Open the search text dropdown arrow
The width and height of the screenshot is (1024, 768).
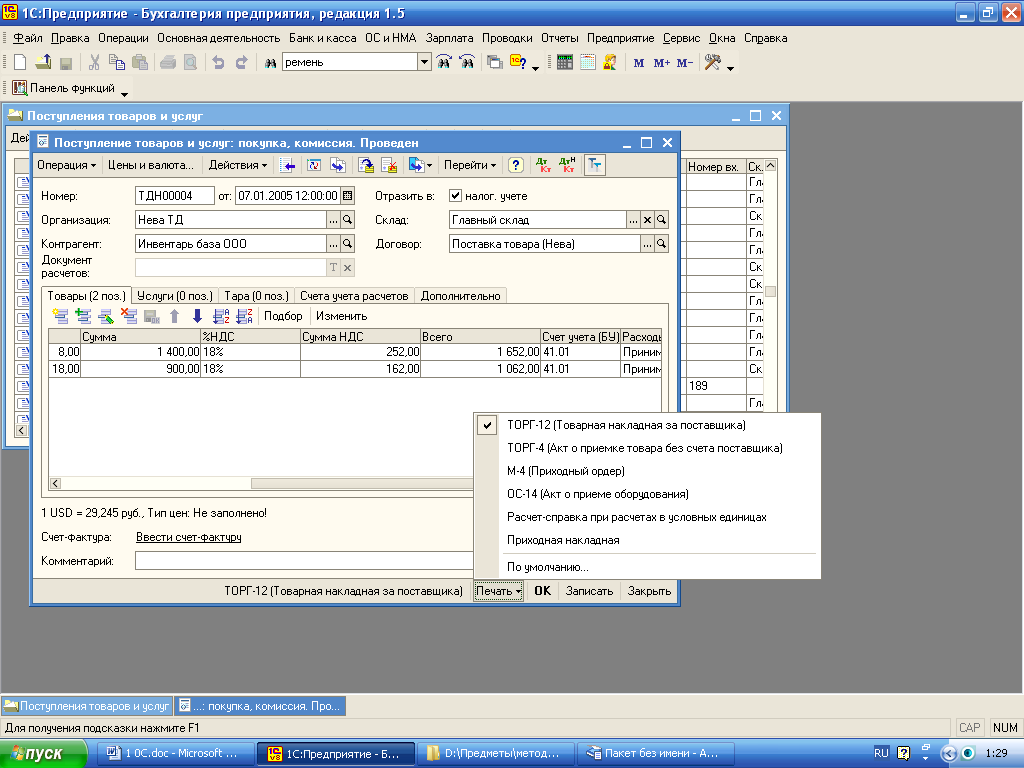pos(424,62)
